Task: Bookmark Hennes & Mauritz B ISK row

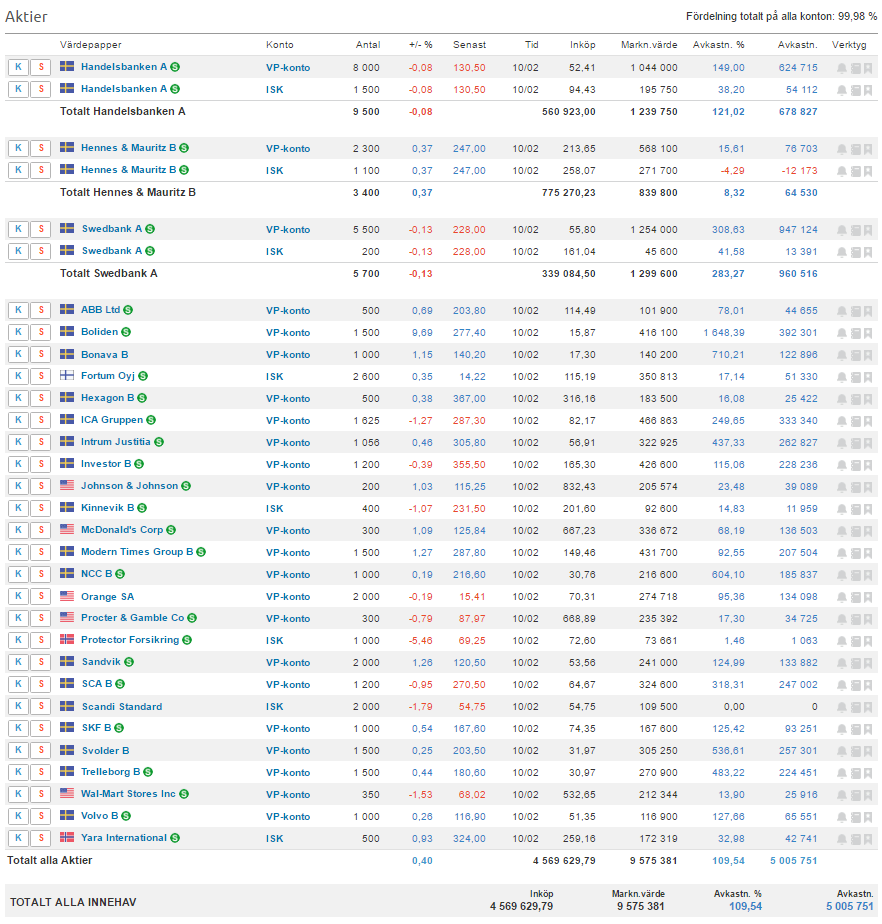Action: pyautogui.click(x=868, y=171)
